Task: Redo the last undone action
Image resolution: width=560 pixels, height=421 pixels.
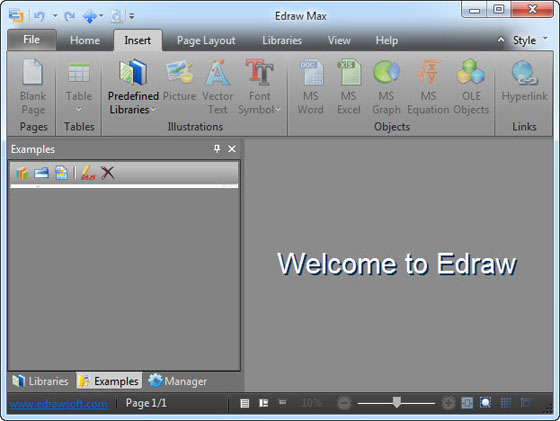Action: click(70, 16)
